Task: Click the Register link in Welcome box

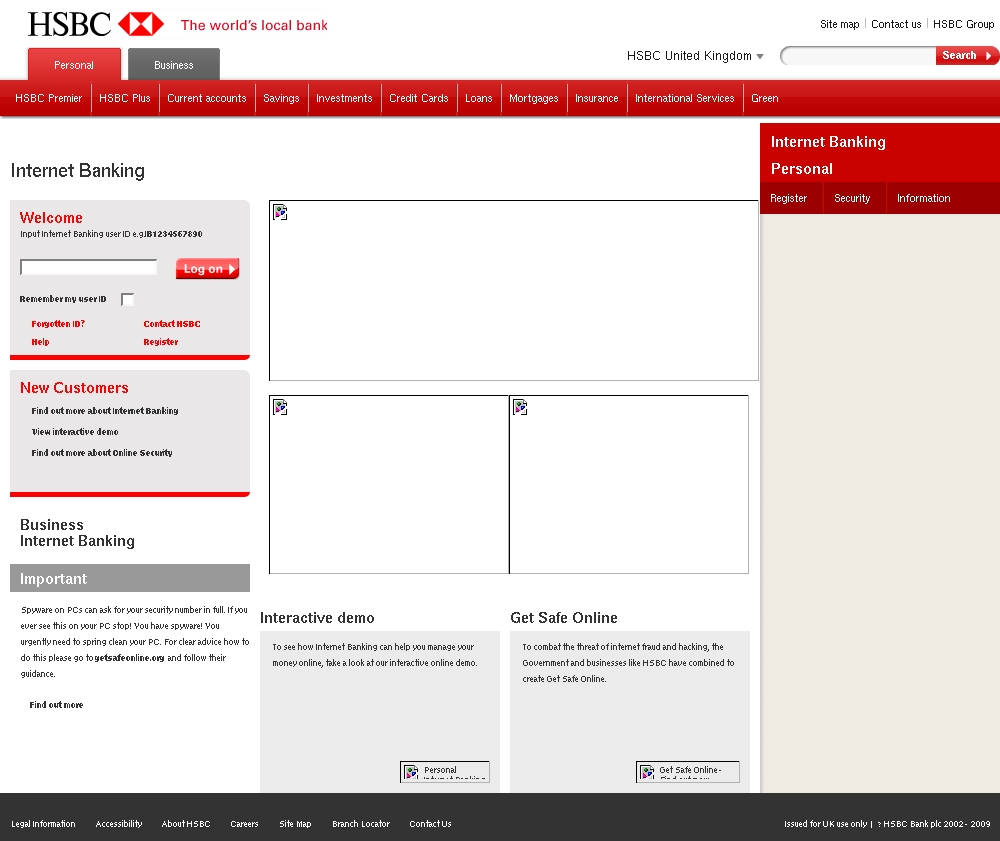Action: (x=161, y=342)
